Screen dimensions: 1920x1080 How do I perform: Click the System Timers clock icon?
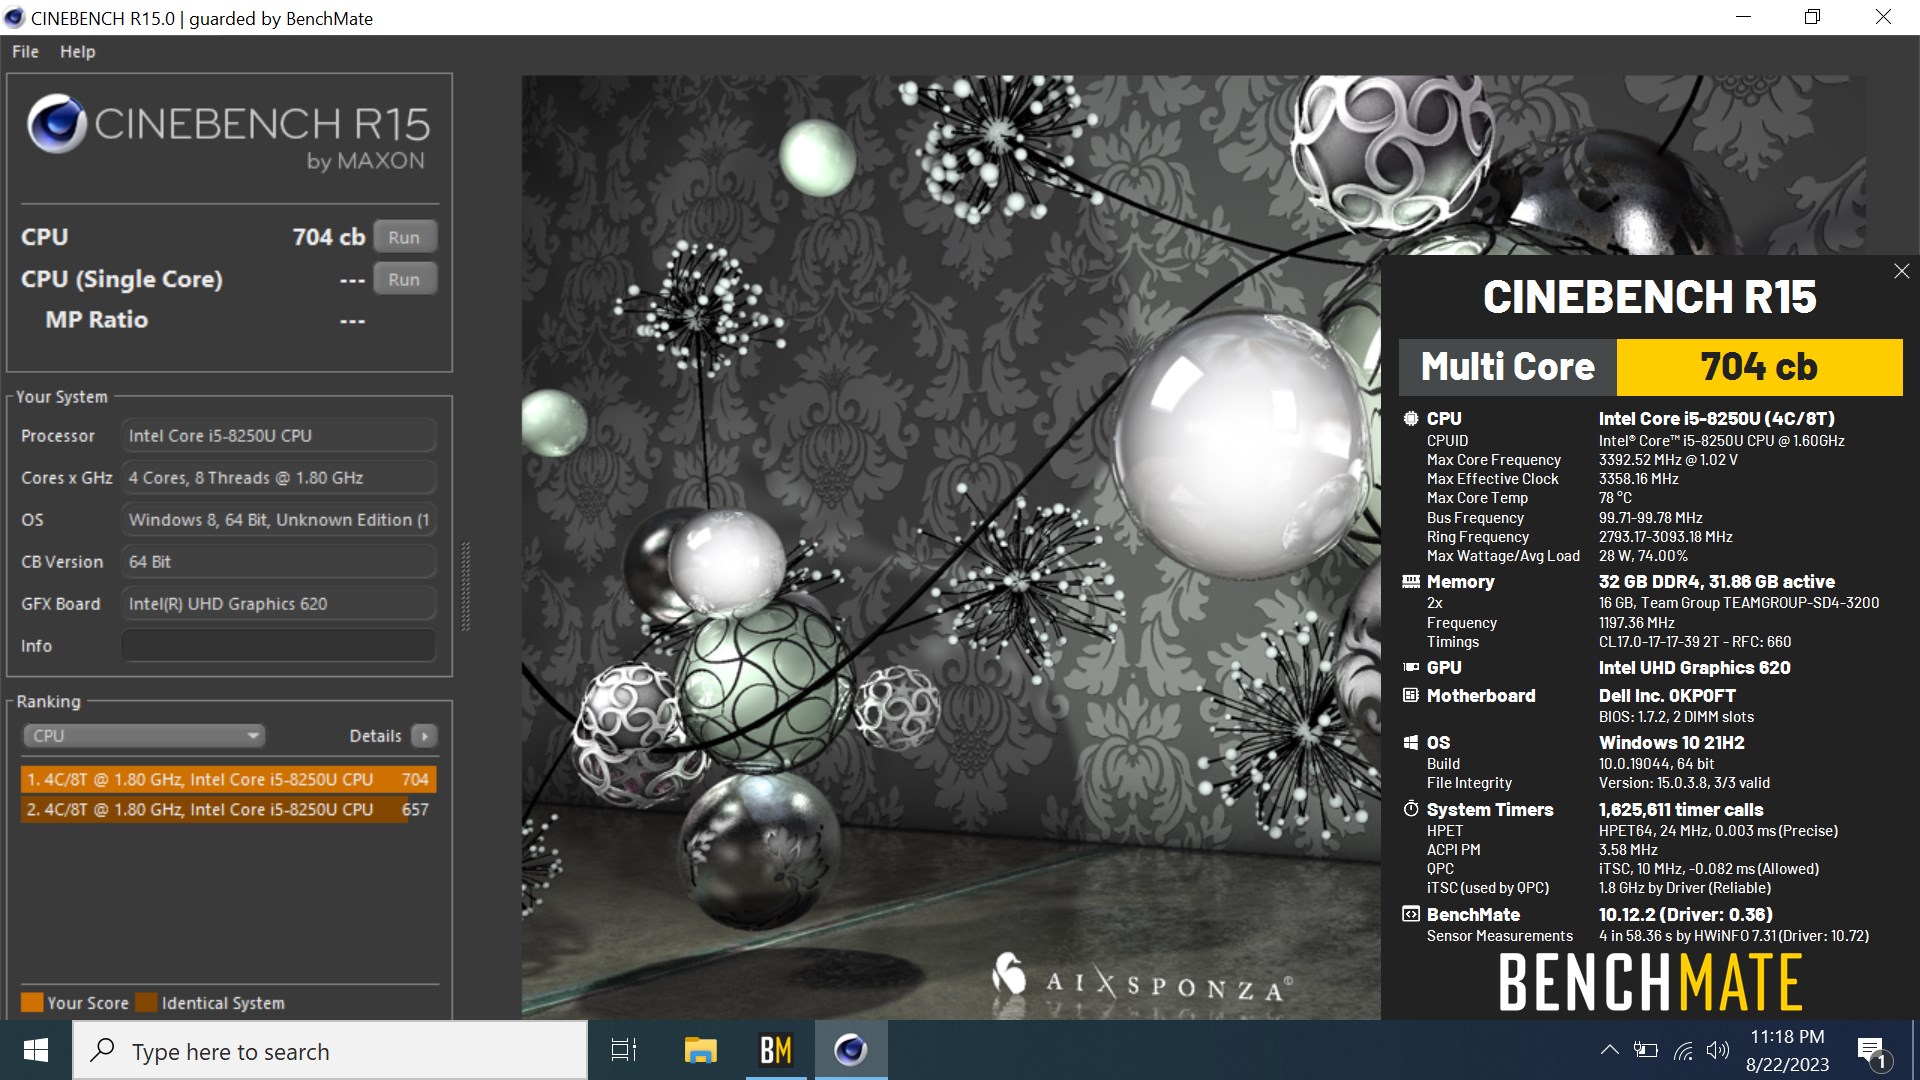[x=1410, y=809]
